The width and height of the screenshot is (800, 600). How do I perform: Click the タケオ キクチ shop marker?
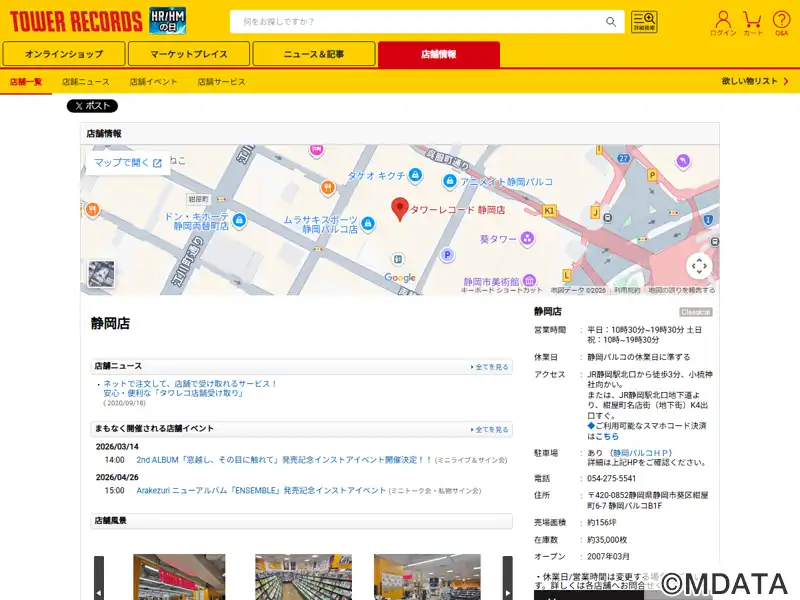[415, 175]
